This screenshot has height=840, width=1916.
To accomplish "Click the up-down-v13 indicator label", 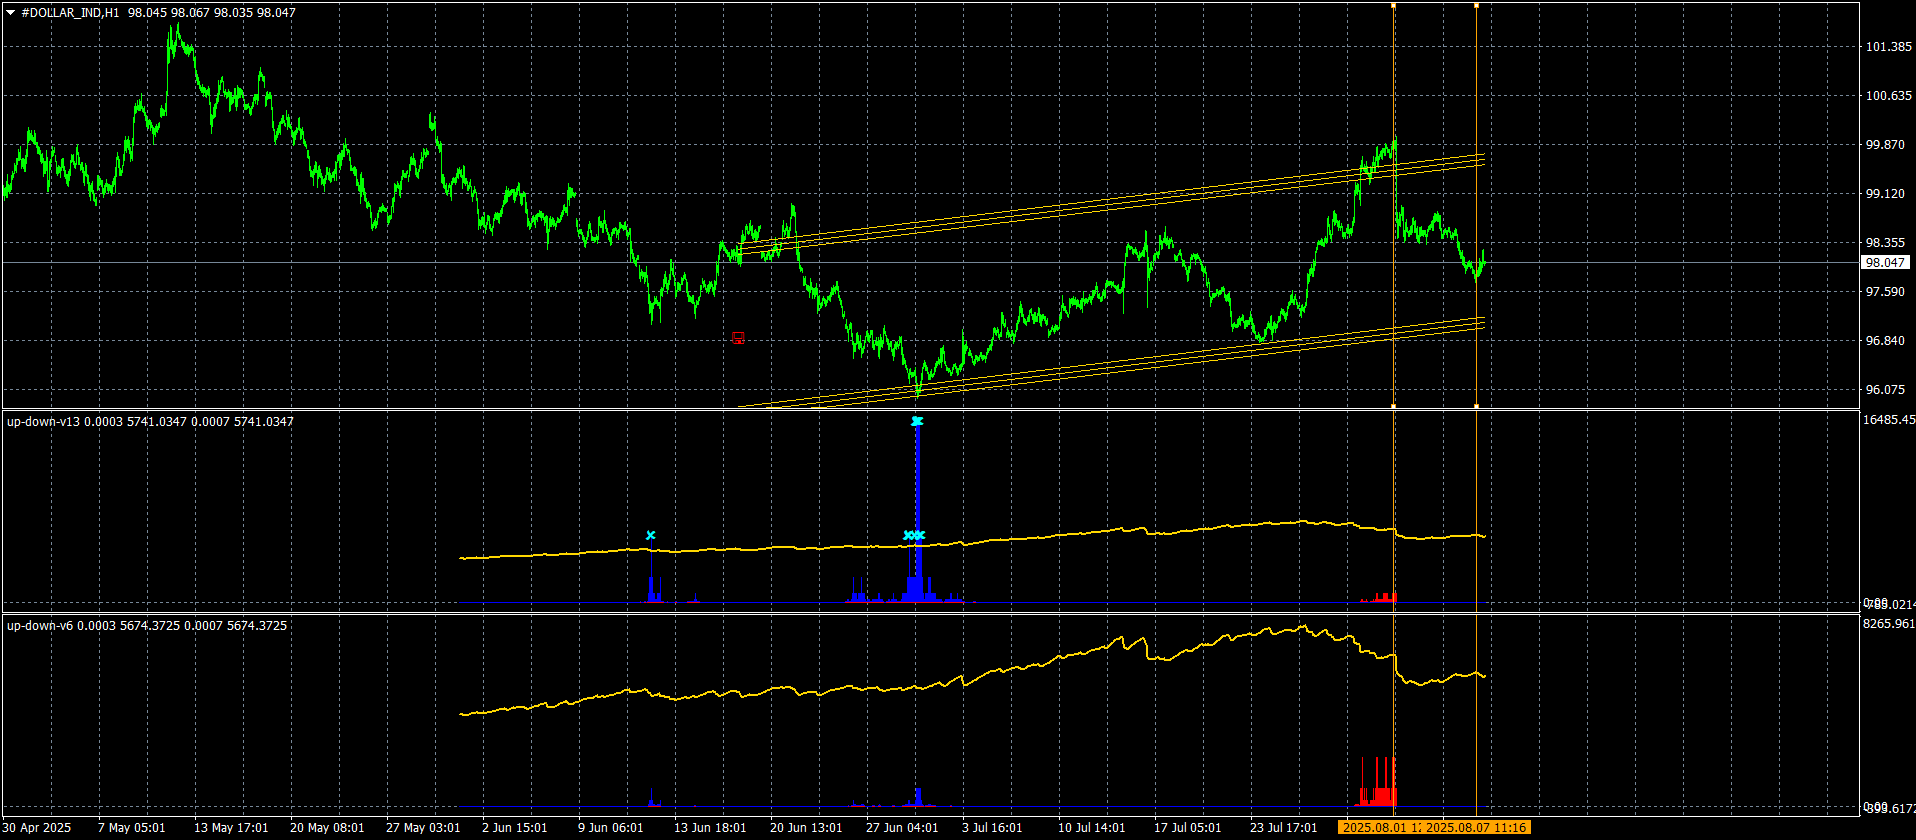I will pos(44,422).
